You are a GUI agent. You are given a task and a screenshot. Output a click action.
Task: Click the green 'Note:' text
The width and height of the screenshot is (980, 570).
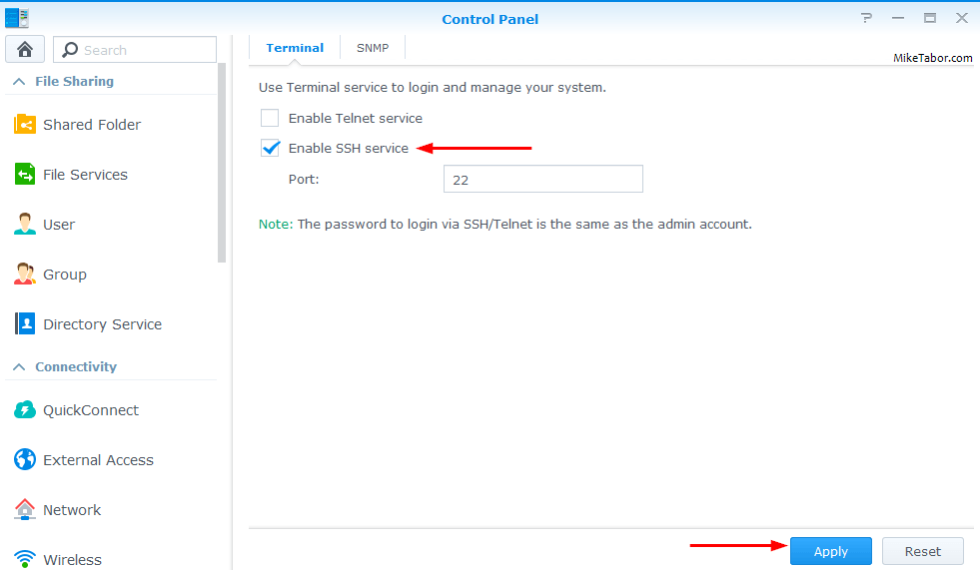(x=276, y=224)
